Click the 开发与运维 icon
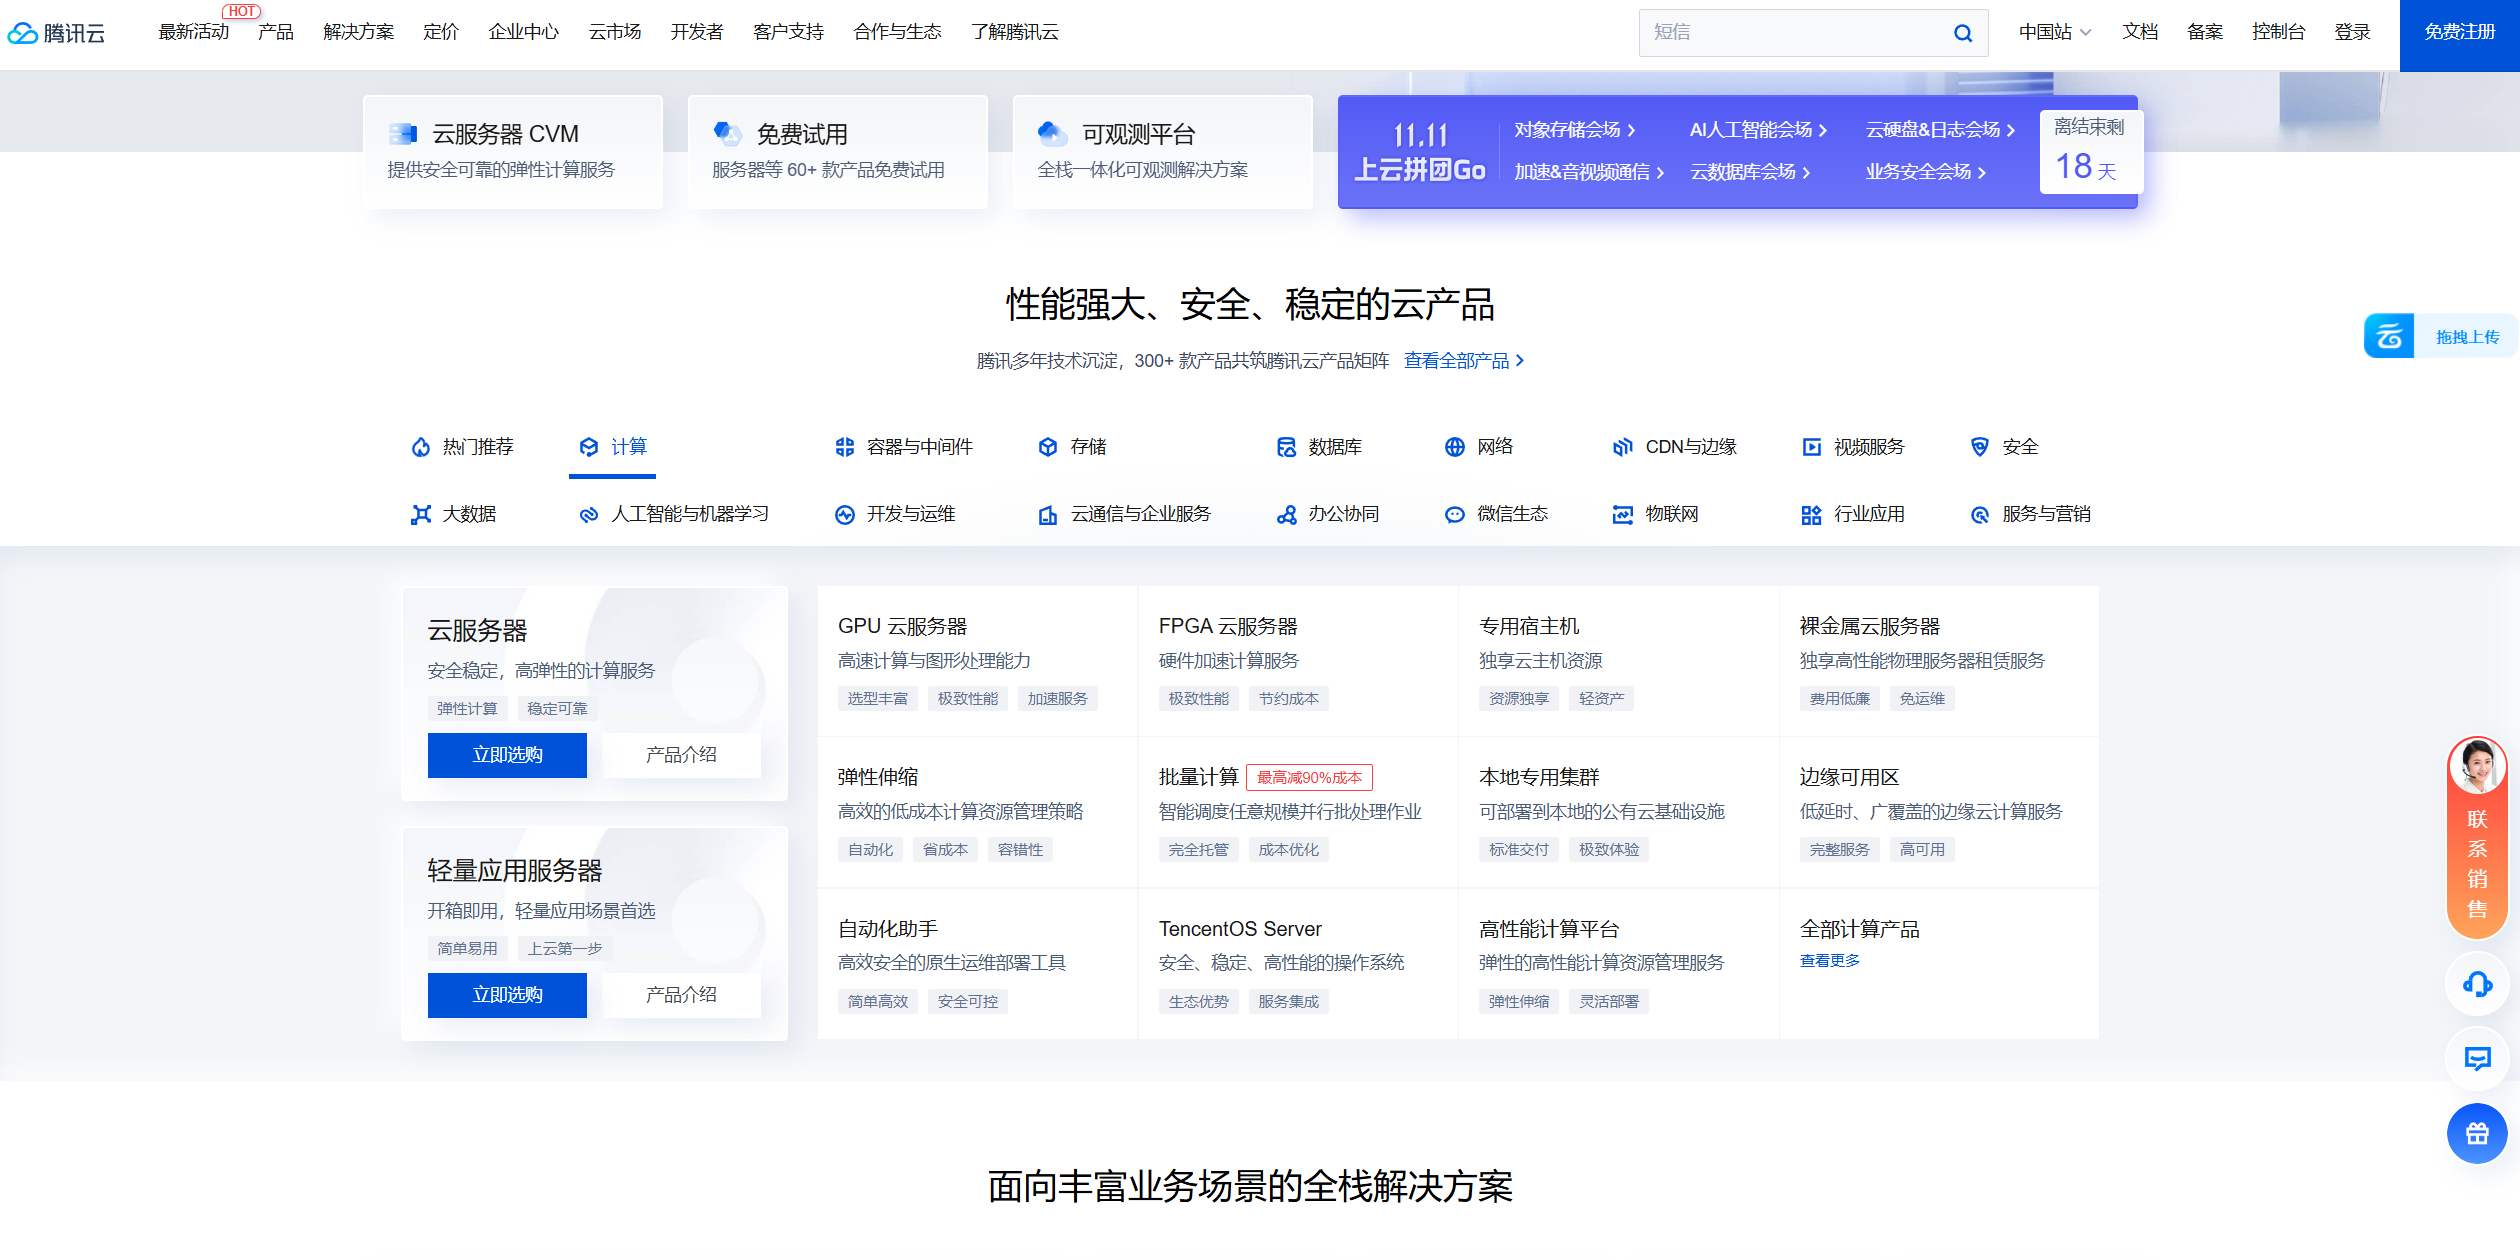The height and width of the screenshot is (1260, 2520). (845, 514)
